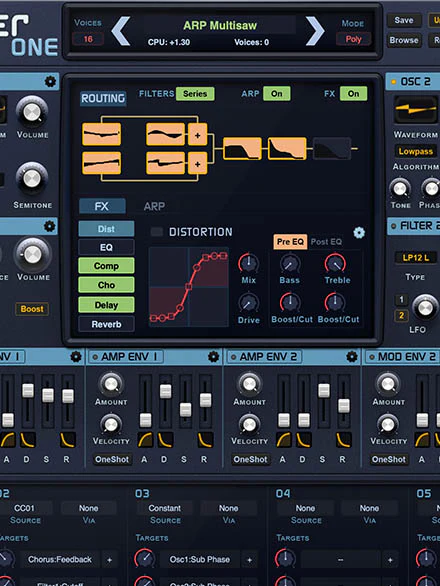Viewport: 440px width, 586px height.
Task: Click the Browse button
Action: tap(404, 40)
